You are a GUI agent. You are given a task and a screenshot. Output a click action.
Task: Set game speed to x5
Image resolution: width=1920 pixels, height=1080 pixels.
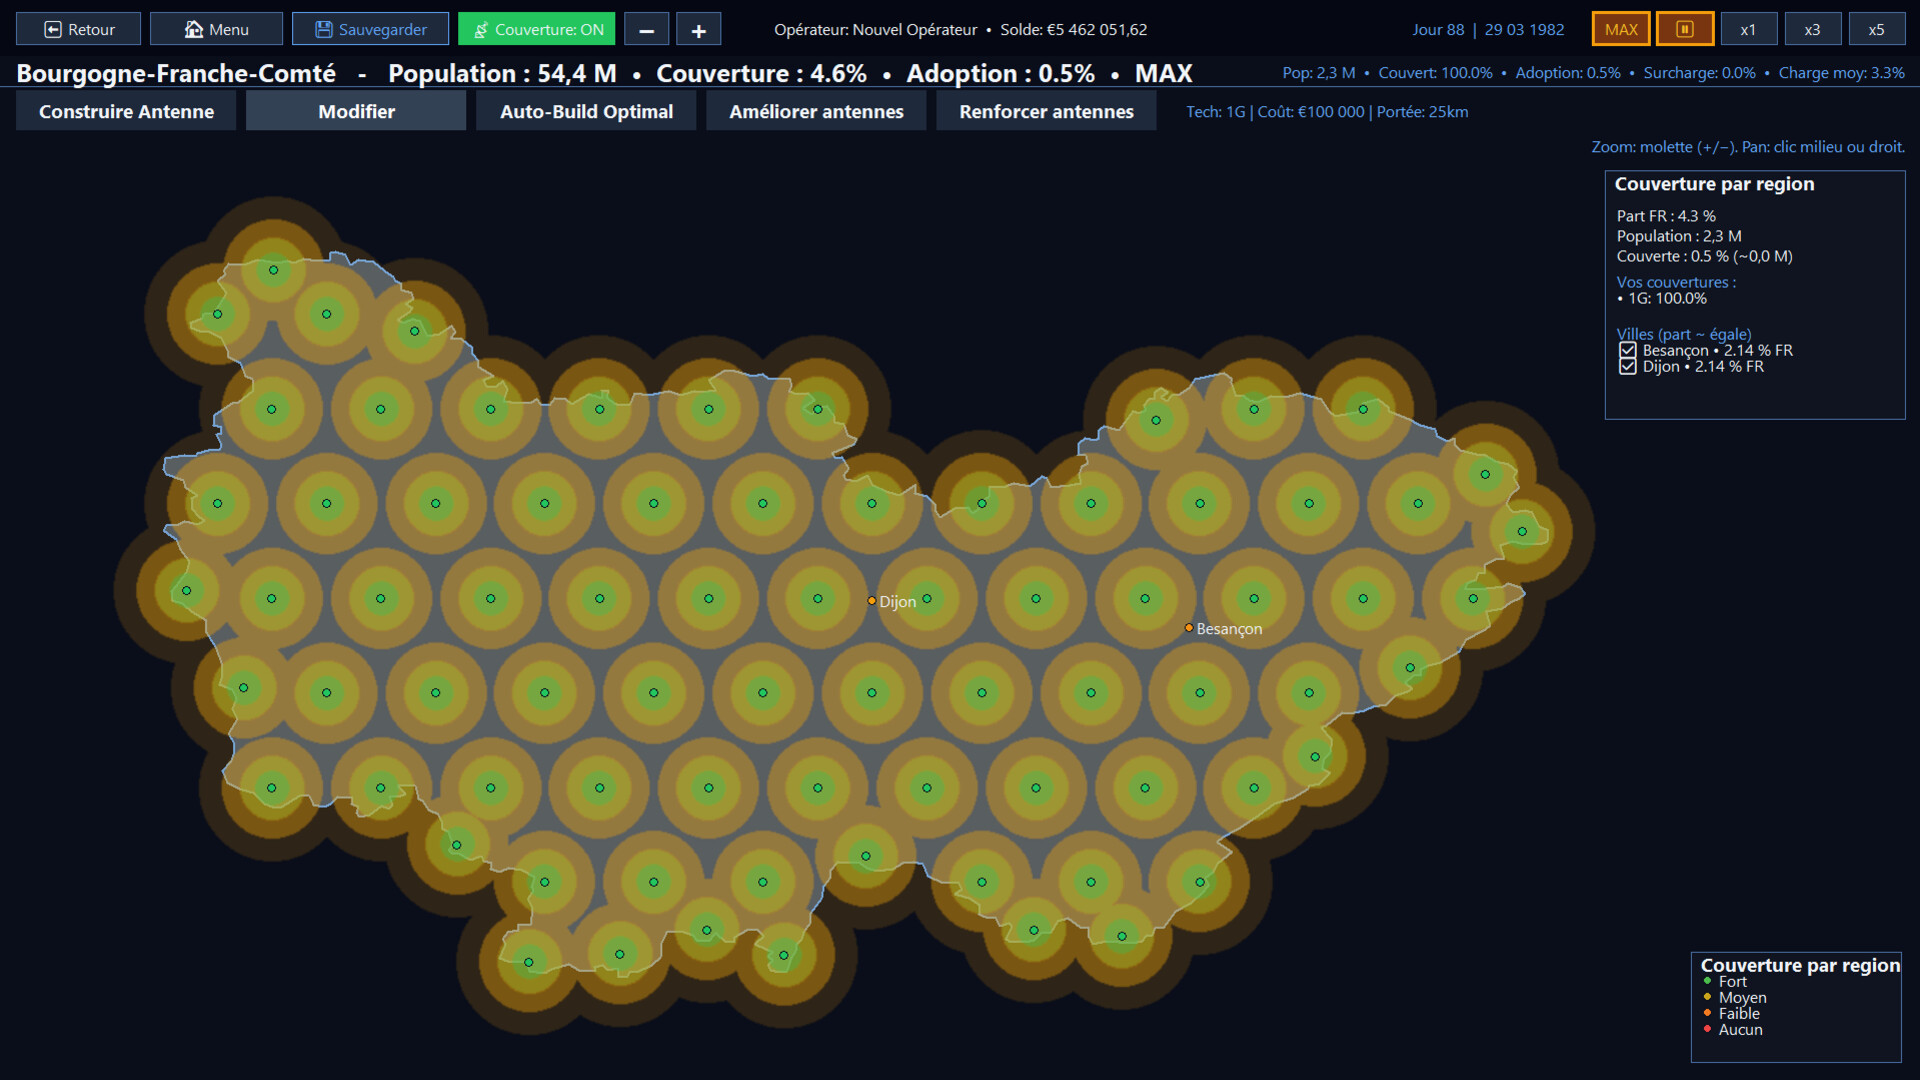tap(1876, 29)
